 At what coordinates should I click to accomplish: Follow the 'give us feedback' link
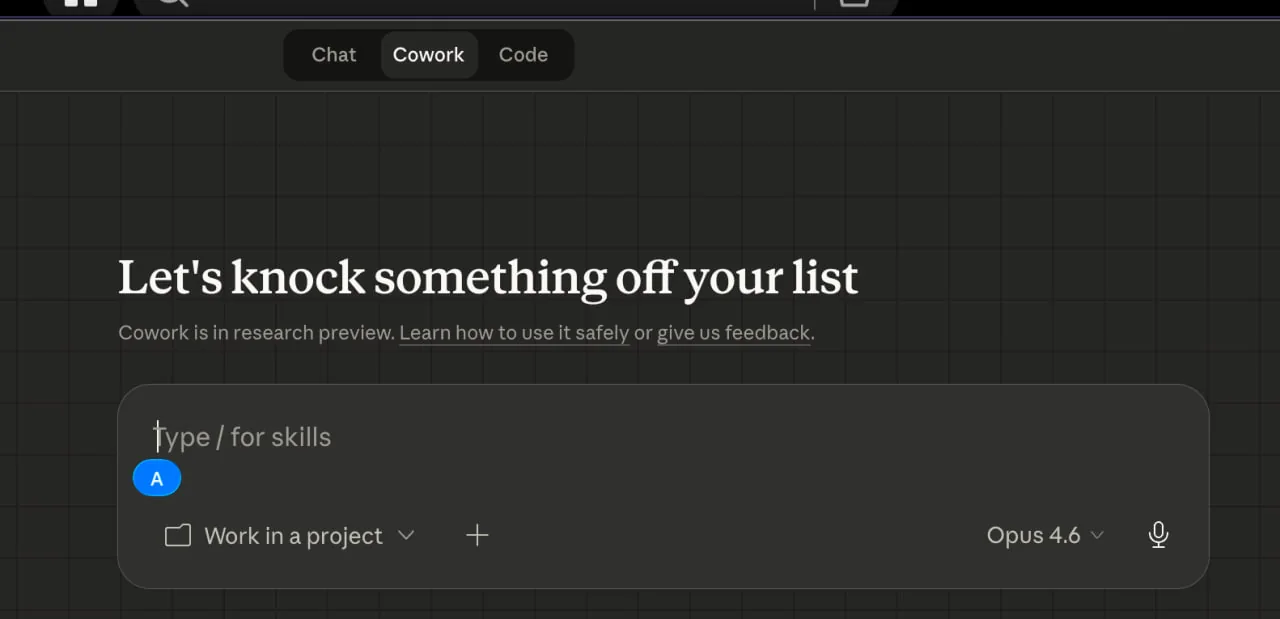pyautogui.click(x=733, y=333)
